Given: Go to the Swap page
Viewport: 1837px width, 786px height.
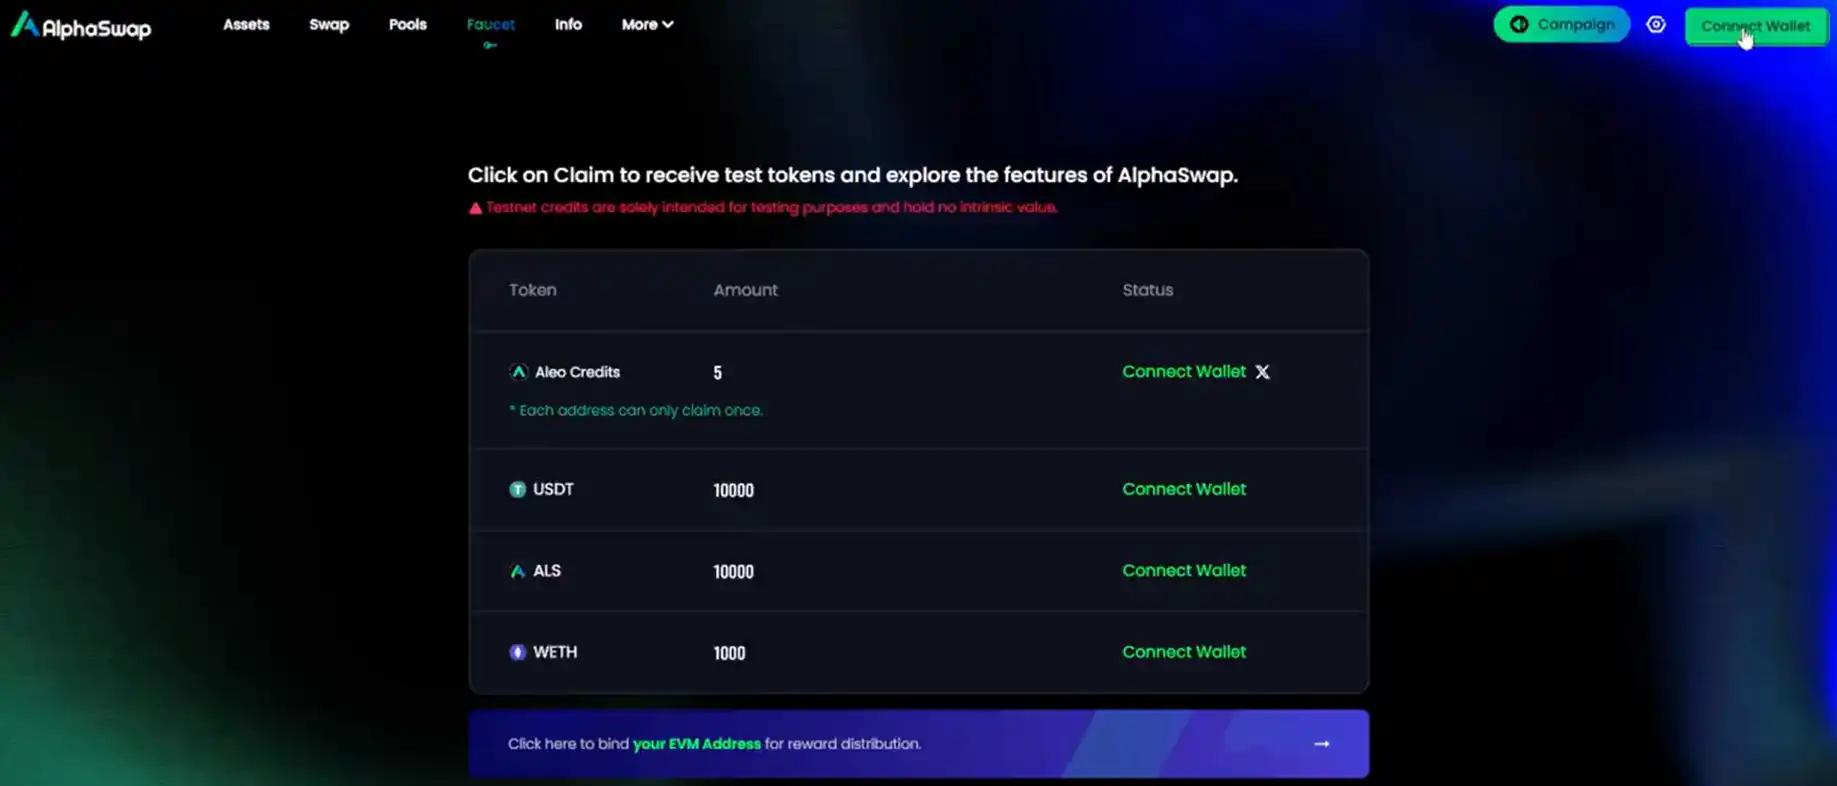Looking at the screenshot, I should pyautogui.click(x=329, y=25).
